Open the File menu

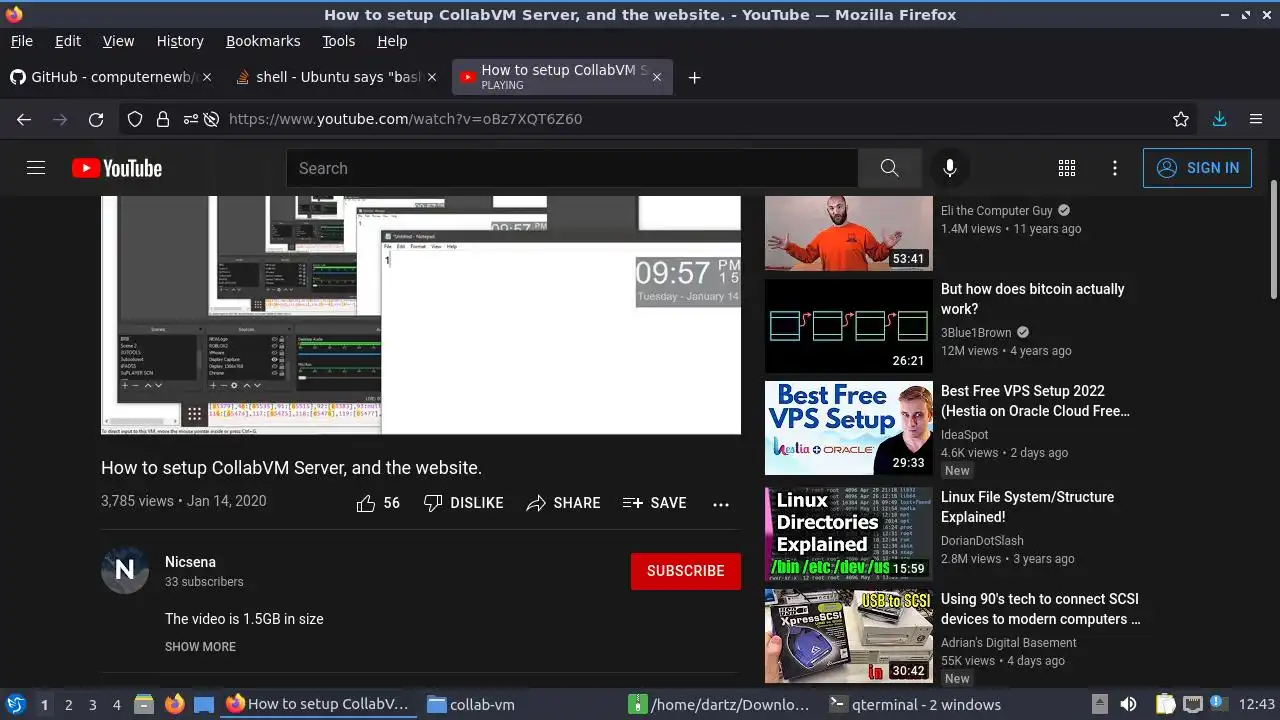(21, 41)
